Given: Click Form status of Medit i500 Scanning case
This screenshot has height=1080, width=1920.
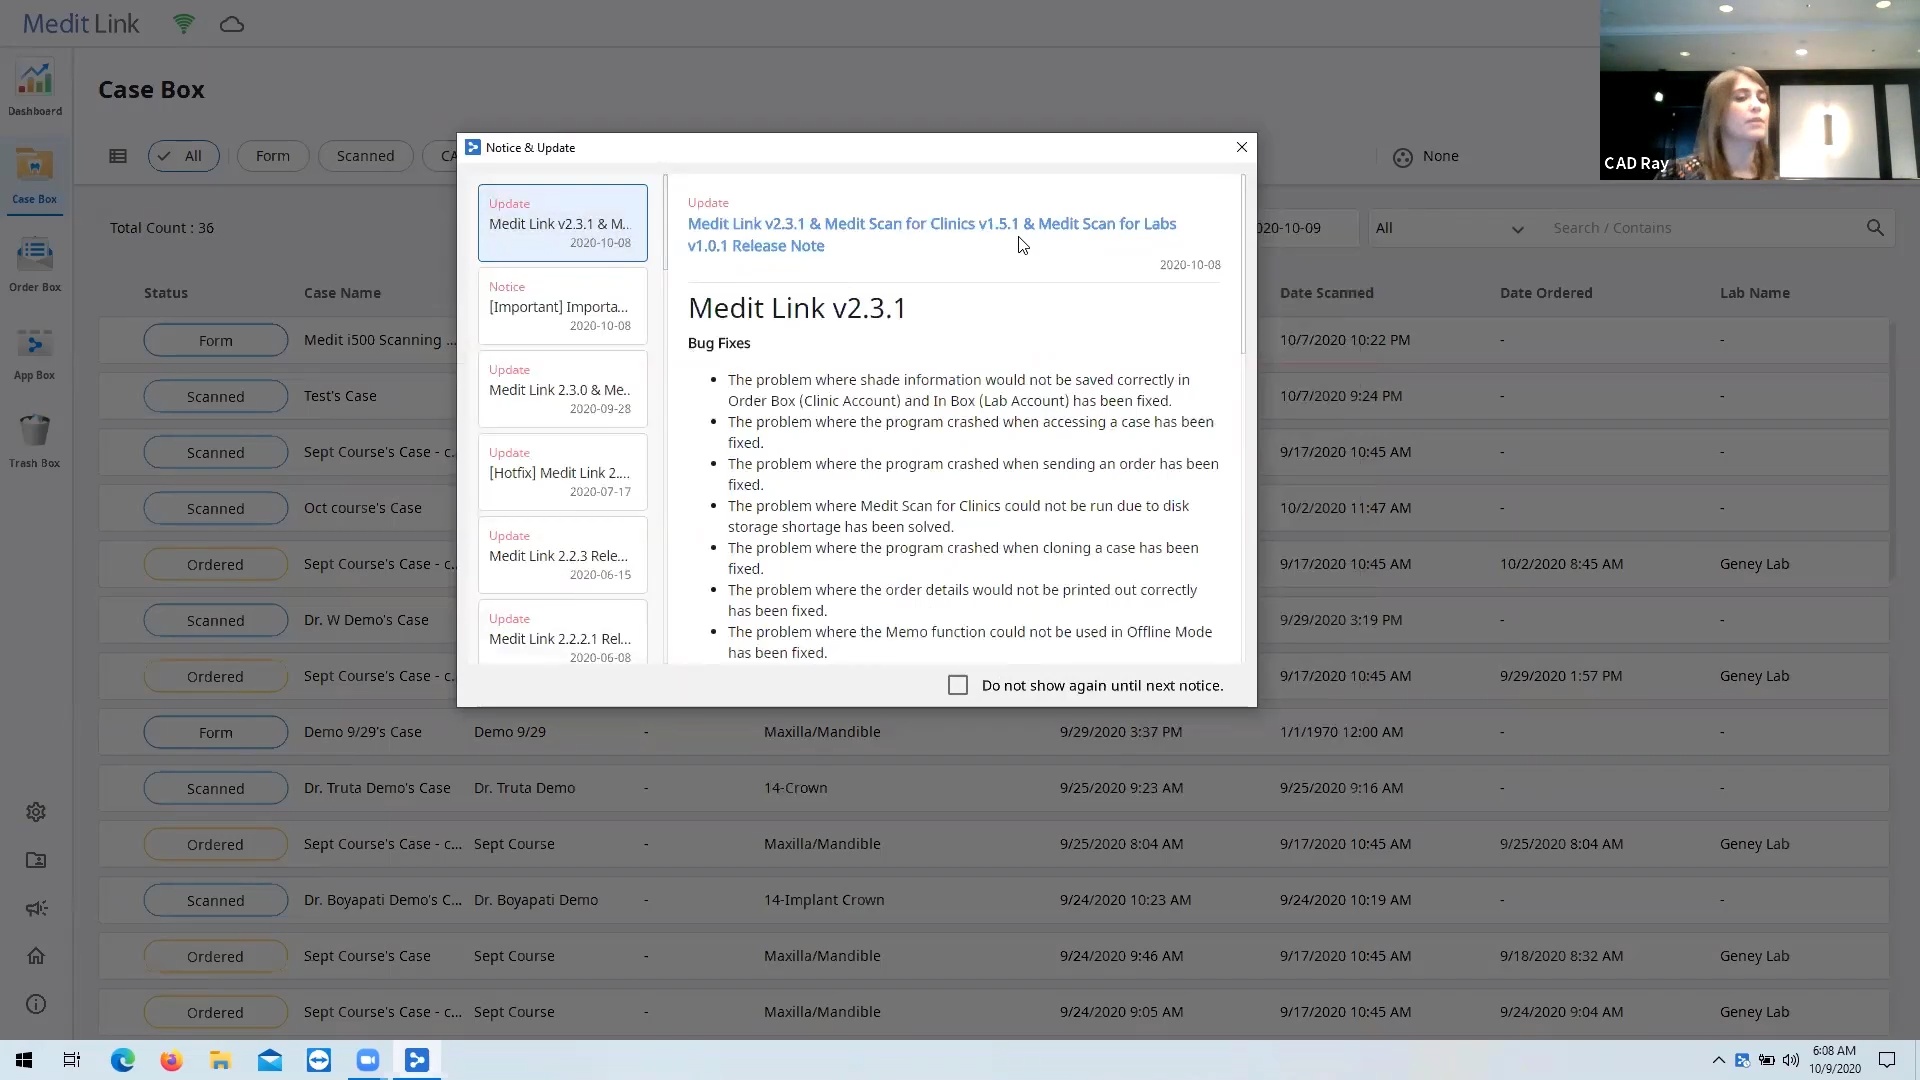Looking at the screenshot, I should 215,340.
